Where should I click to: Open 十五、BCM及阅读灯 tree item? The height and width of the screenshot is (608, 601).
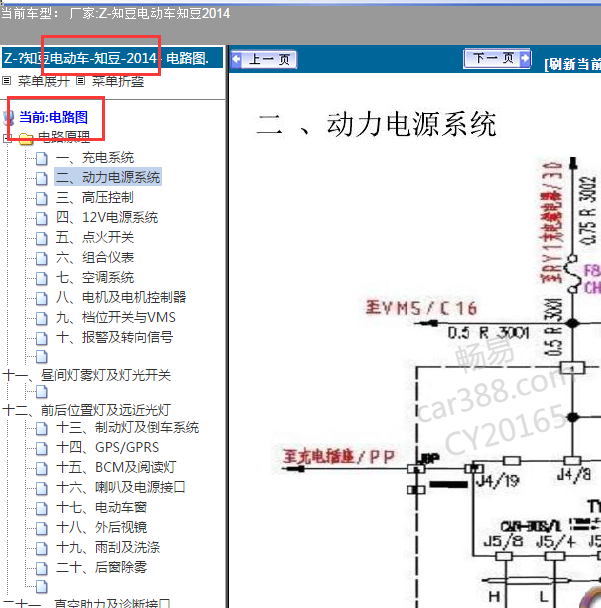tap(116, 467)
